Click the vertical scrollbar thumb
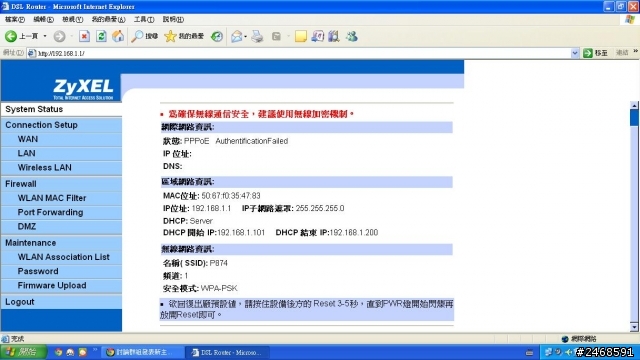The width and height of the screenshot is (640, 360). [634, 118]
